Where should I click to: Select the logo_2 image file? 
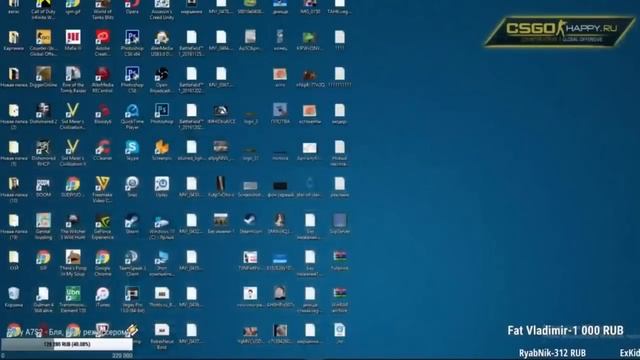(x=250, y=116)
